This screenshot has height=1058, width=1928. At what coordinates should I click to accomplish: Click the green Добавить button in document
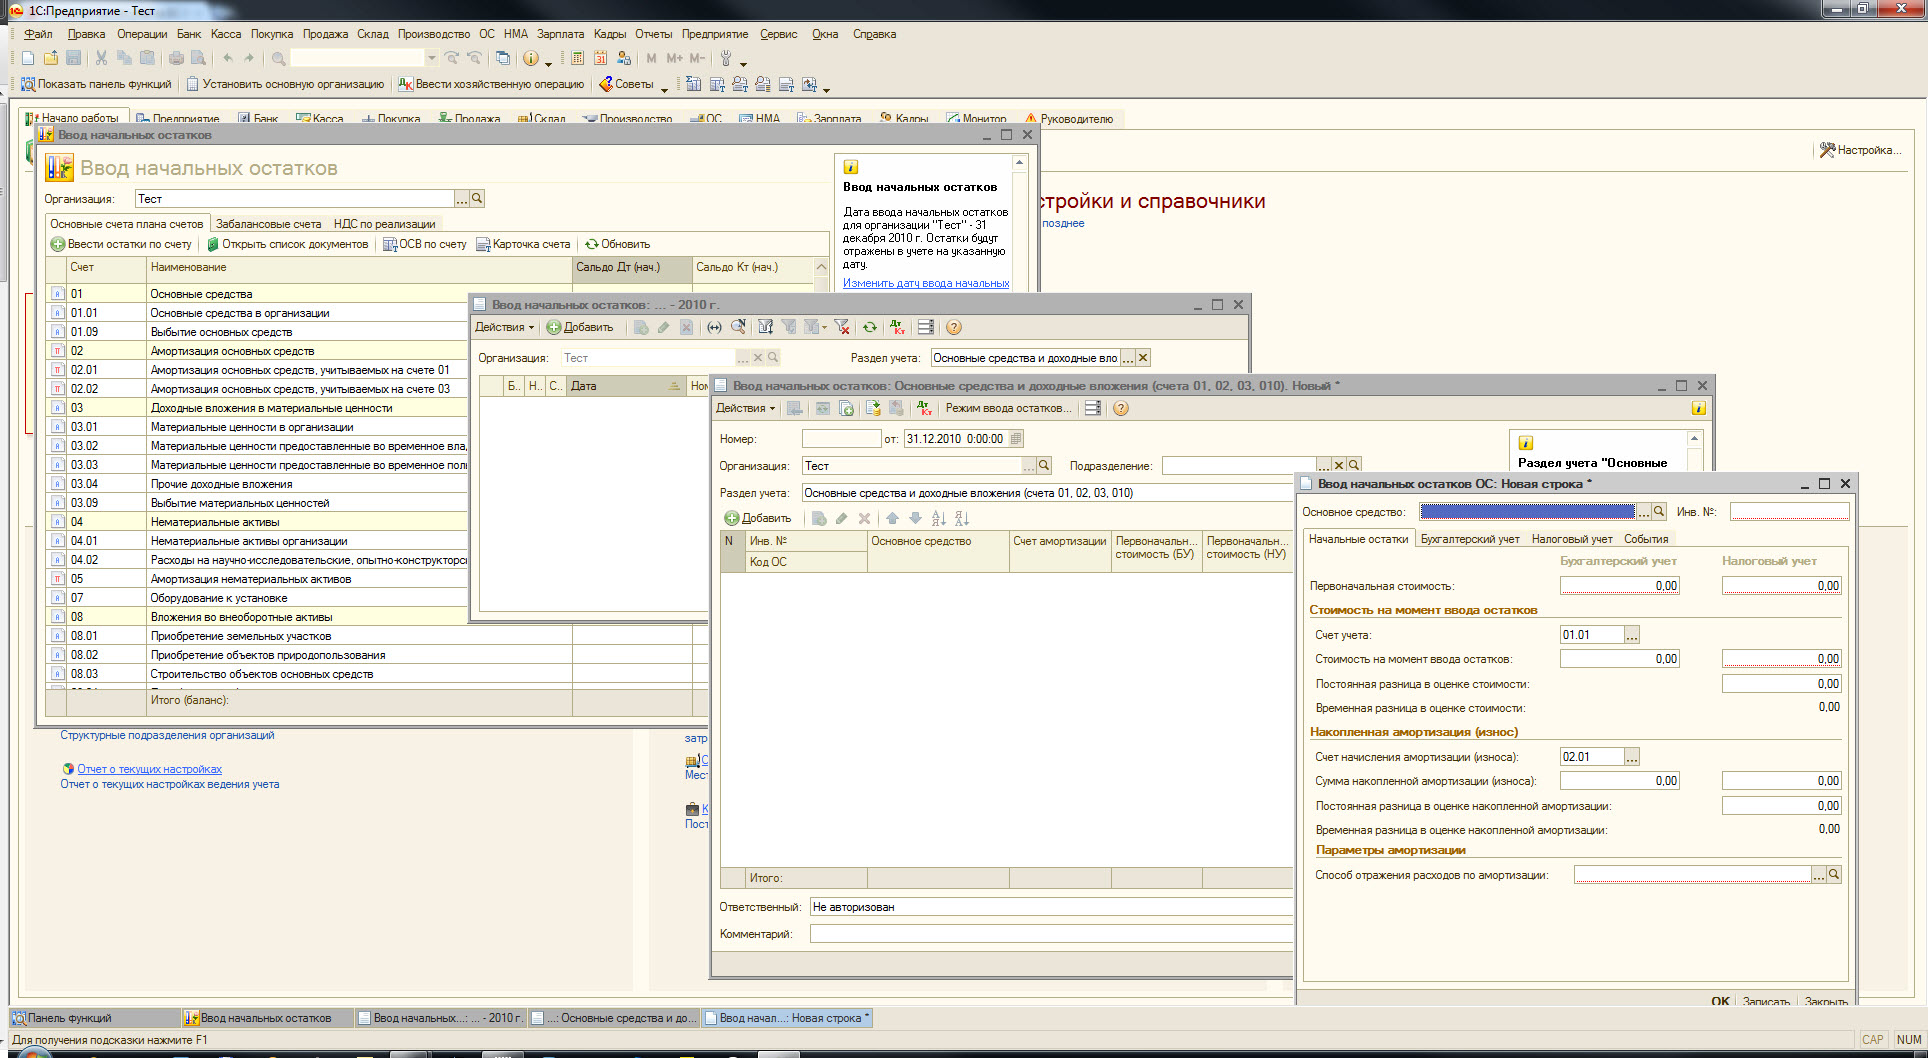(x=758, y=518)
